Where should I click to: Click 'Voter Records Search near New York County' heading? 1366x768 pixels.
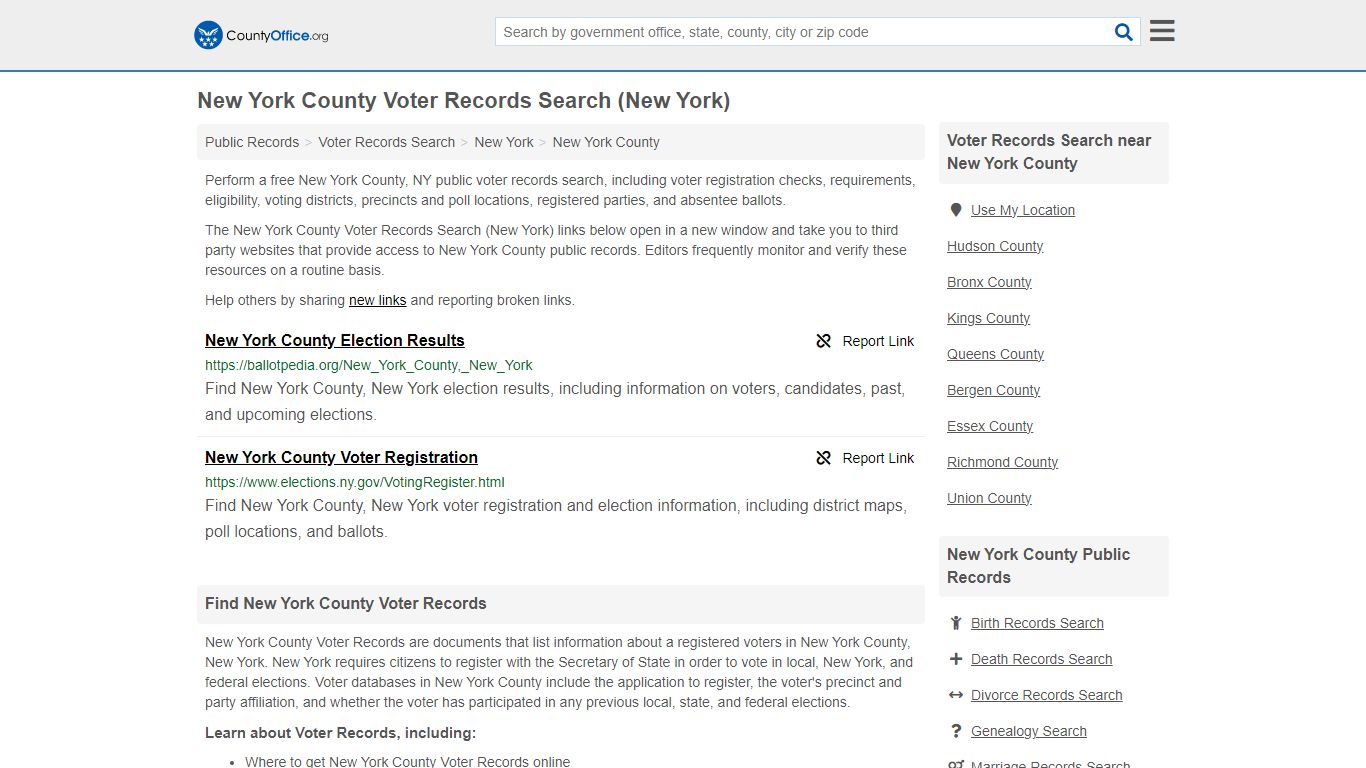coord(1049,152)
